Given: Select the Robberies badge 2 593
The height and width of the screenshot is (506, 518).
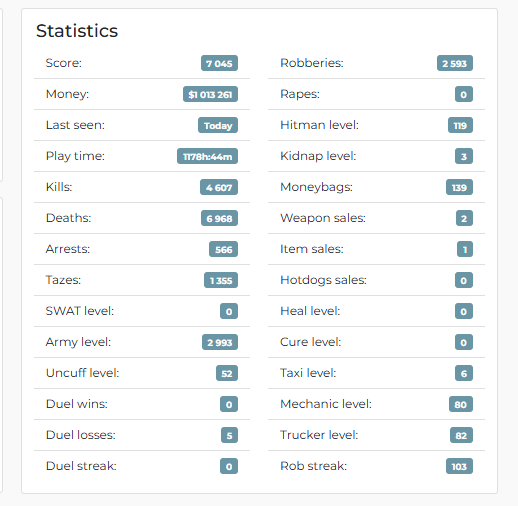Looking at the screenshot, I should pos(455,63).
